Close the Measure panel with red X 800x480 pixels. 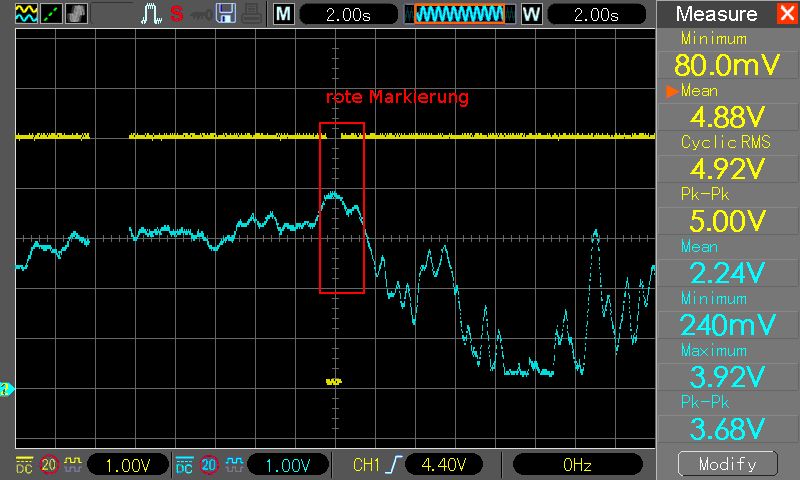point(787,13)
